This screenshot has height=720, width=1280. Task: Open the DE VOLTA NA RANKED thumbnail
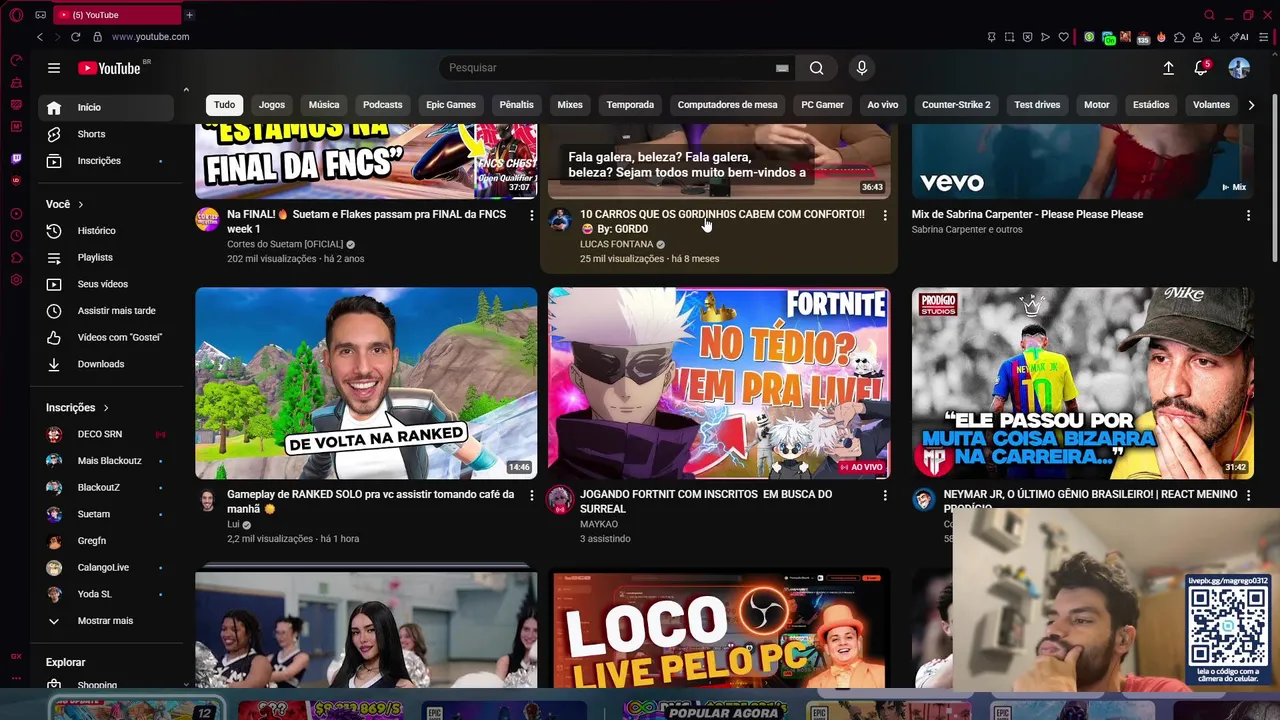click(366, 383)
